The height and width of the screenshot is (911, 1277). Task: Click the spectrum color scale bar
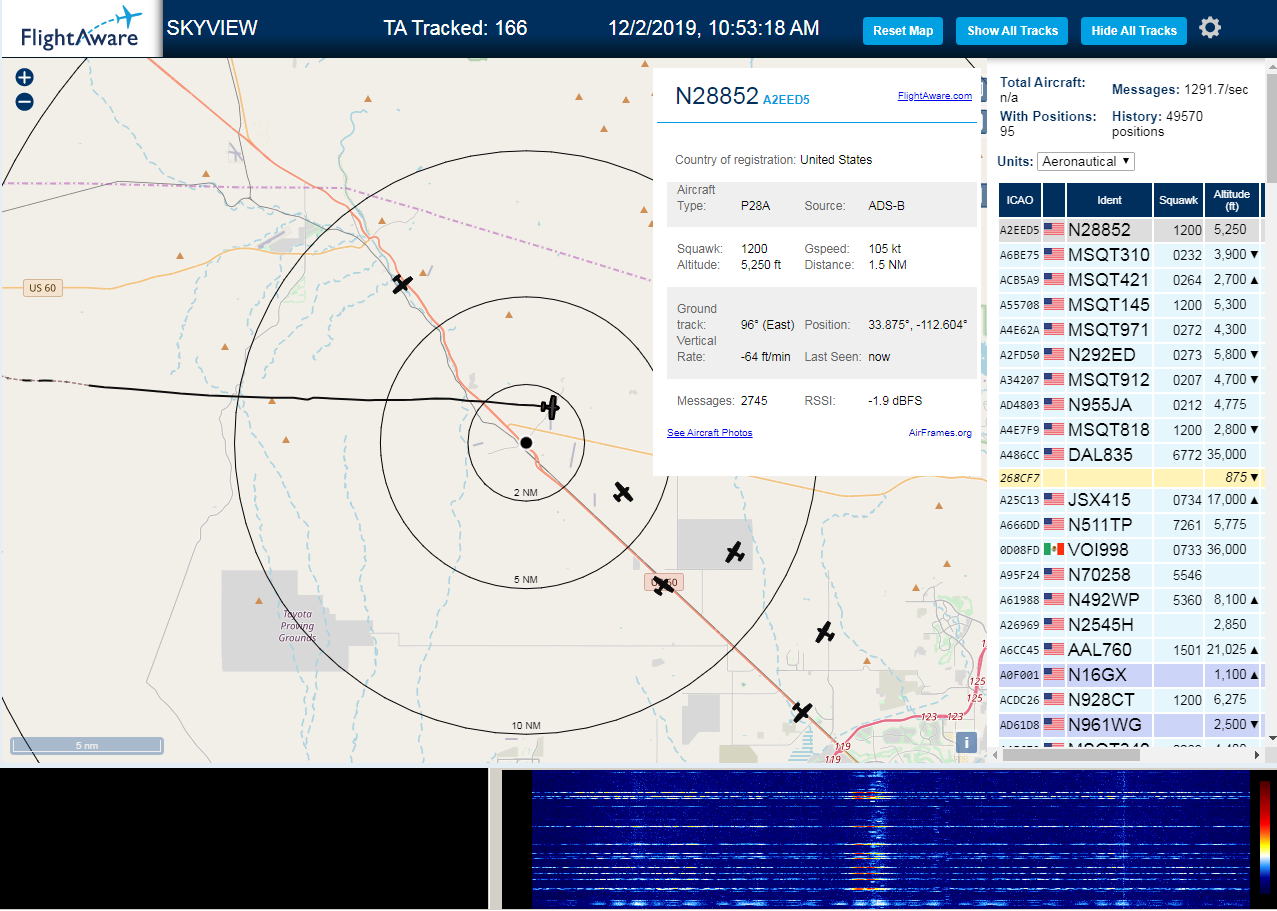(1265, 836)
